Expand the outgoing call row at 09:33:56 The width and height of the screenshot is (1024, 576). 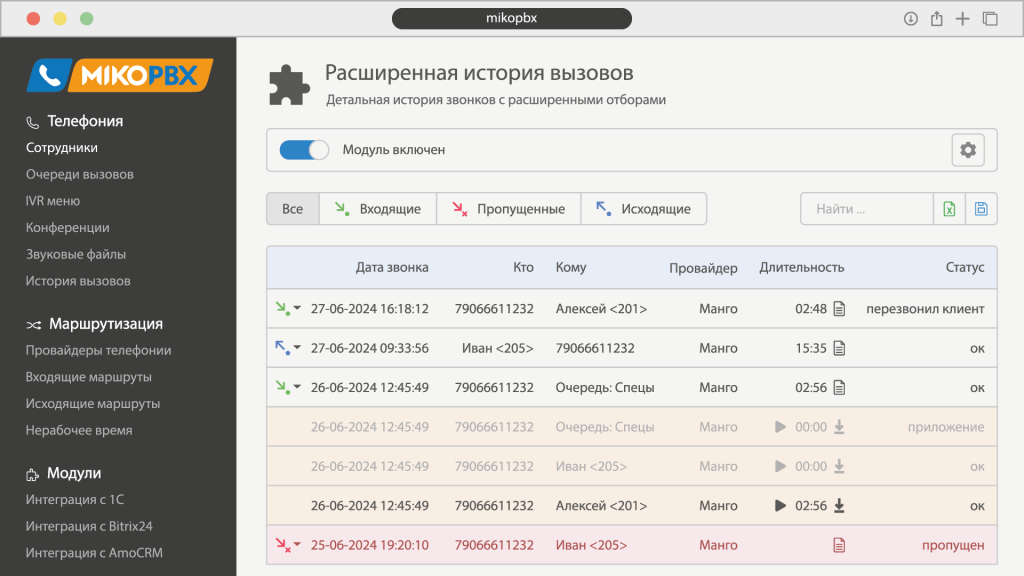click(288, 349)
